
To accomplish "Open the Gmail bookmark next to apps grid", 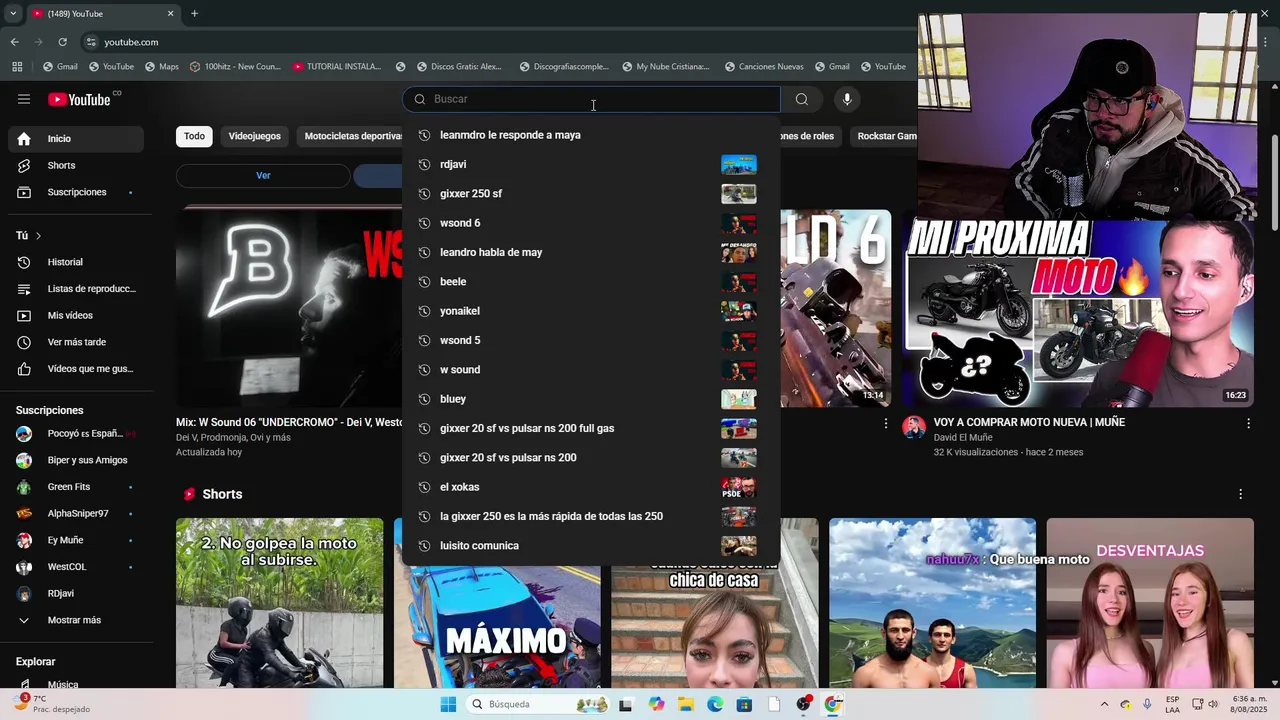I will 60,67.
